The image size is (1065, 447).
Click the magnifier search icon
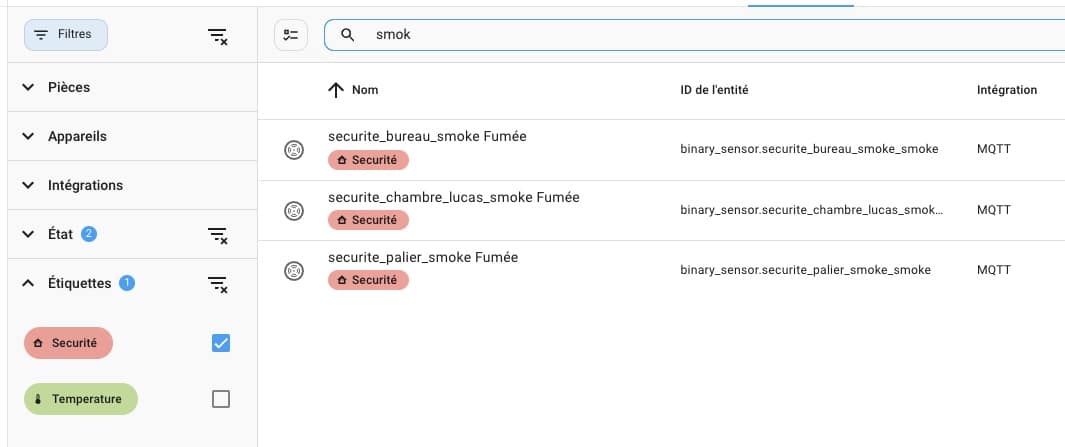click(x=348, y=35)
